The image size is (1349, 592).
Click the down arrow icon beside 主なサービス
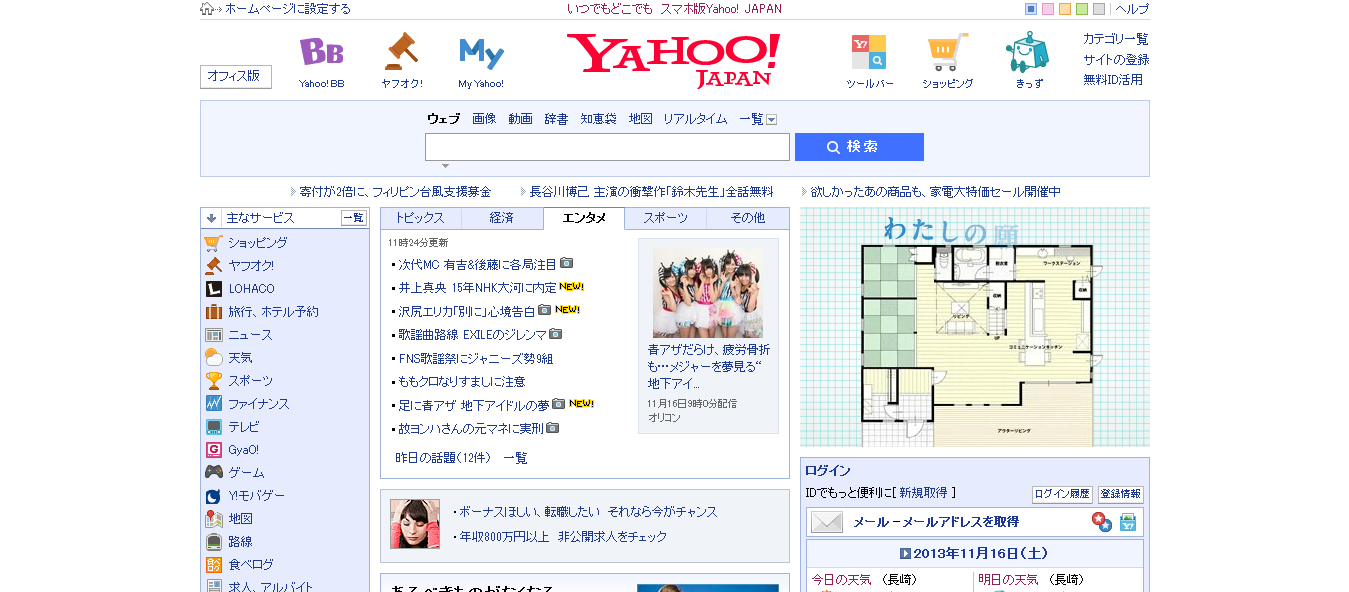pyautogui.click(x=211, y=218)
